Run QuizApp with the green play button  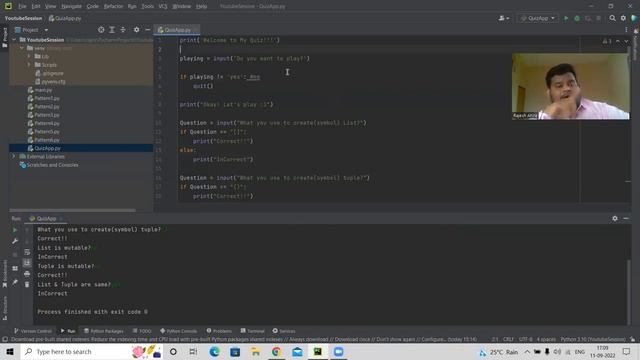click(x=566, y=18)
